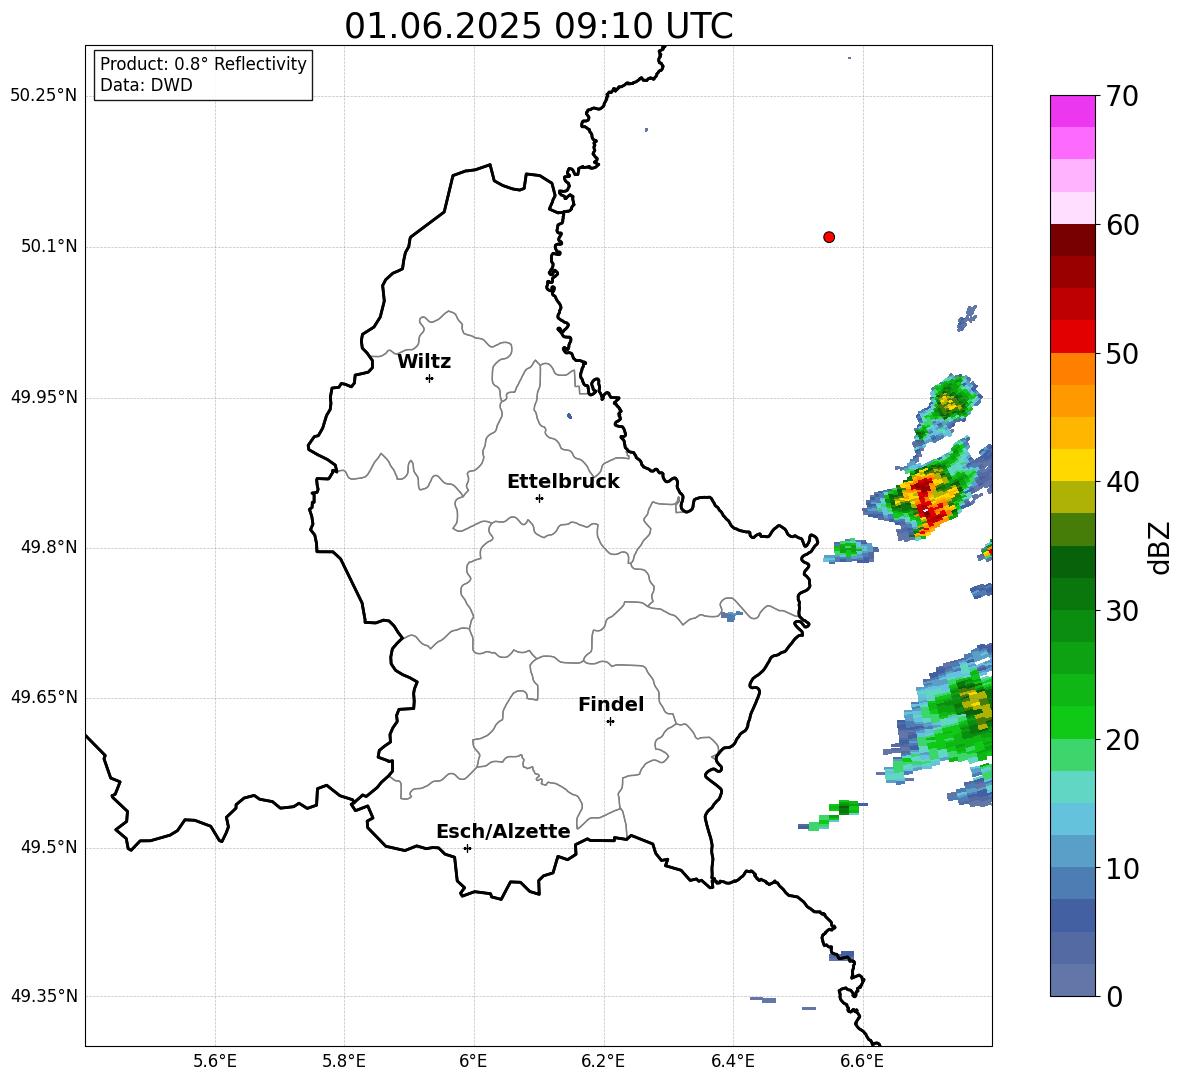Screen dimensions: 1184x1081
Task: Click the 30 tick on the colorbar
Action: 1122,611
